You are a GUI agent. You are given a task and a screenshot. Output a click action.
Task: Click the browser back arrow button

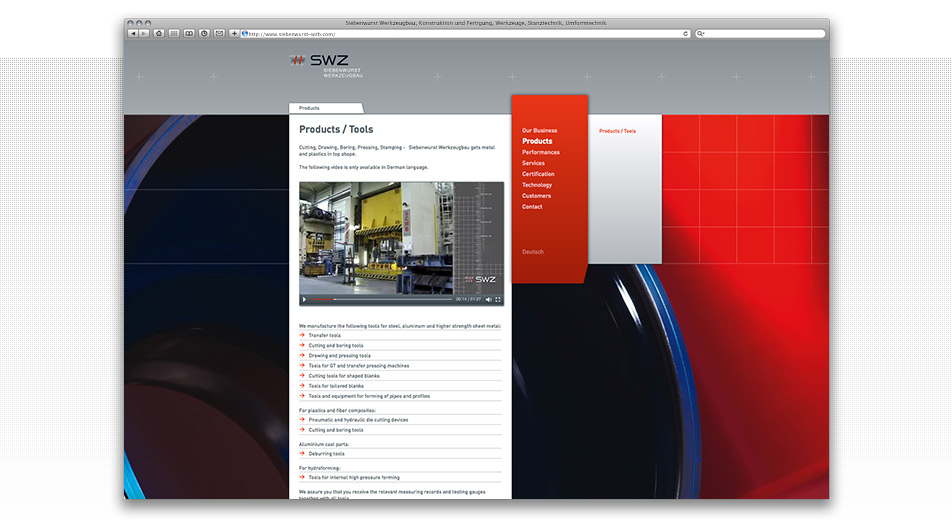pos(133,33)
